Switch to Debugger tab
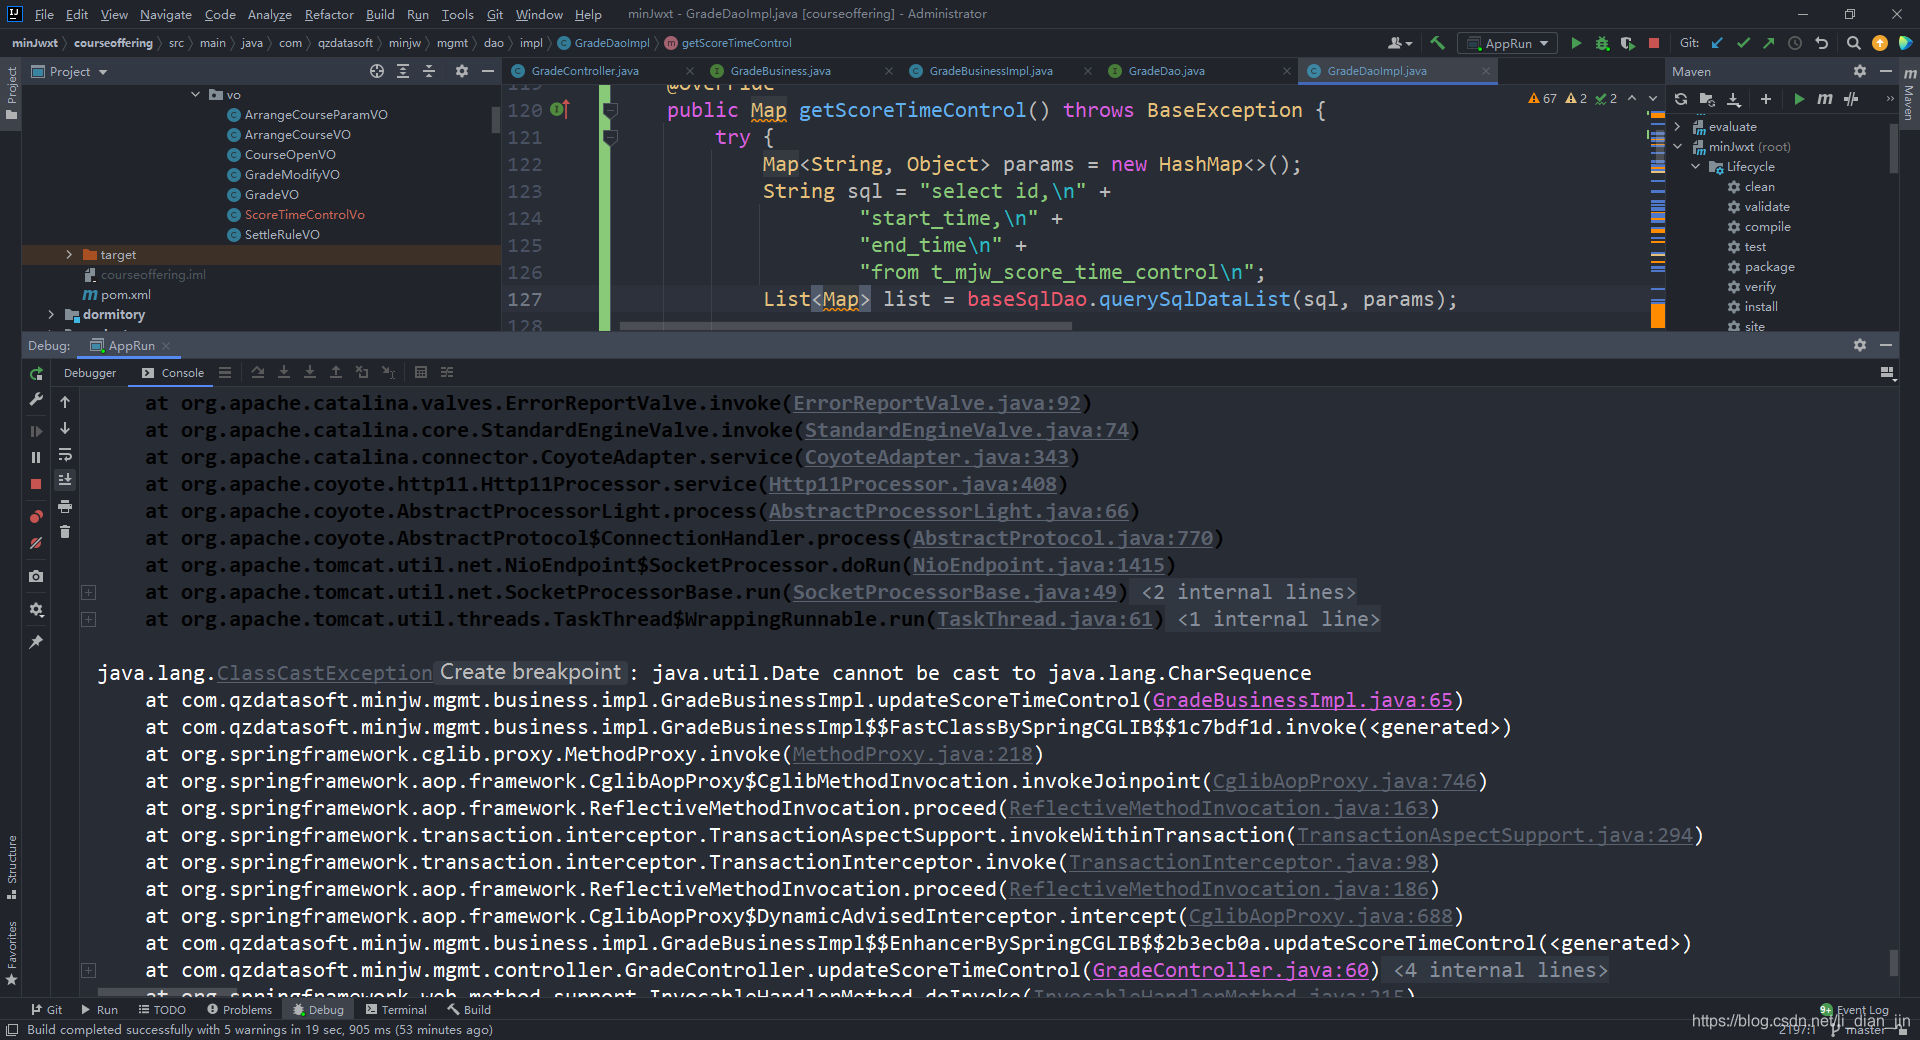Viewport: 1920px width, 1040px height. (x=90, y=373)
